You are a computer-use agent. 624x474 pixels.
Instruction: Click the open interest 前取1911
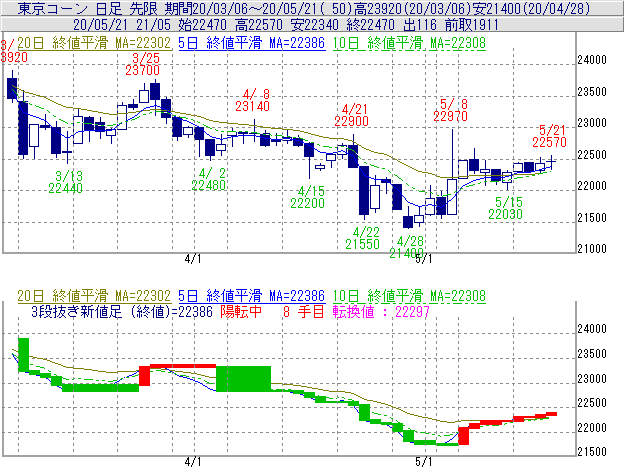point(472,25)
